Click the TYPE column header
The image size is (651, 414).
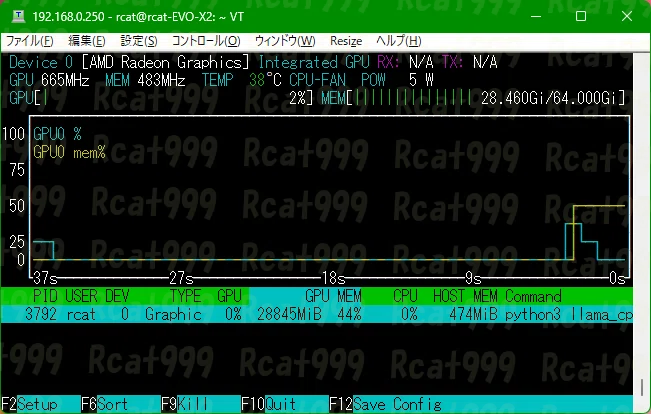(185, 296)
